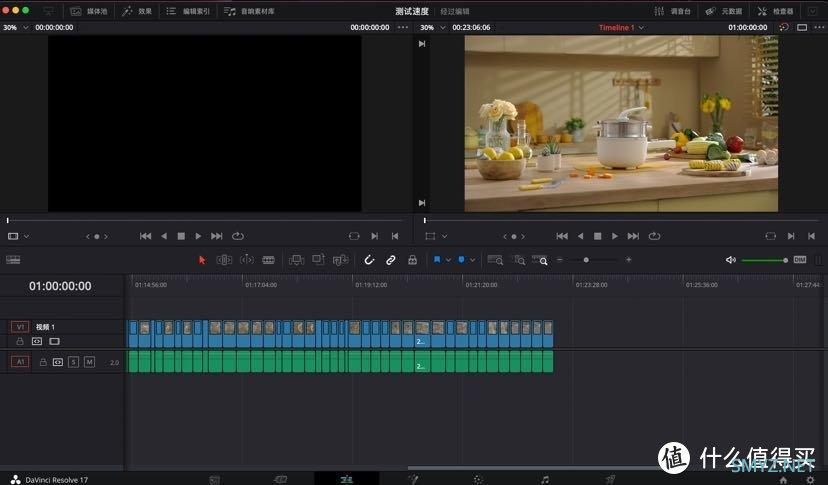Screen dimensions: 828x485
Task: Enable transform overlay in timeline viewer
Action: [430, 236]
